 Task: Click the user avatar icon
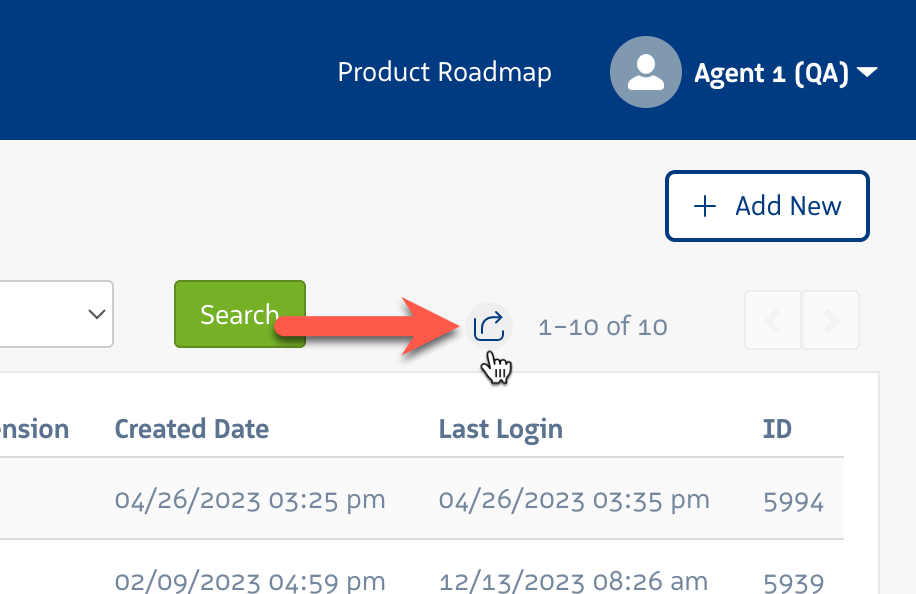point(646,72)
